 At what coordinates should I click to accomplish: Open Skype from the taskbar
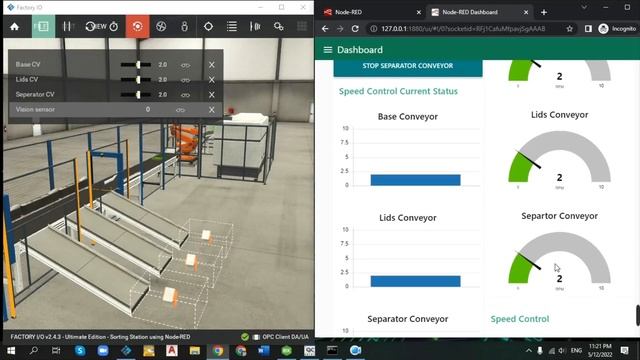click(x=80, y=350)
